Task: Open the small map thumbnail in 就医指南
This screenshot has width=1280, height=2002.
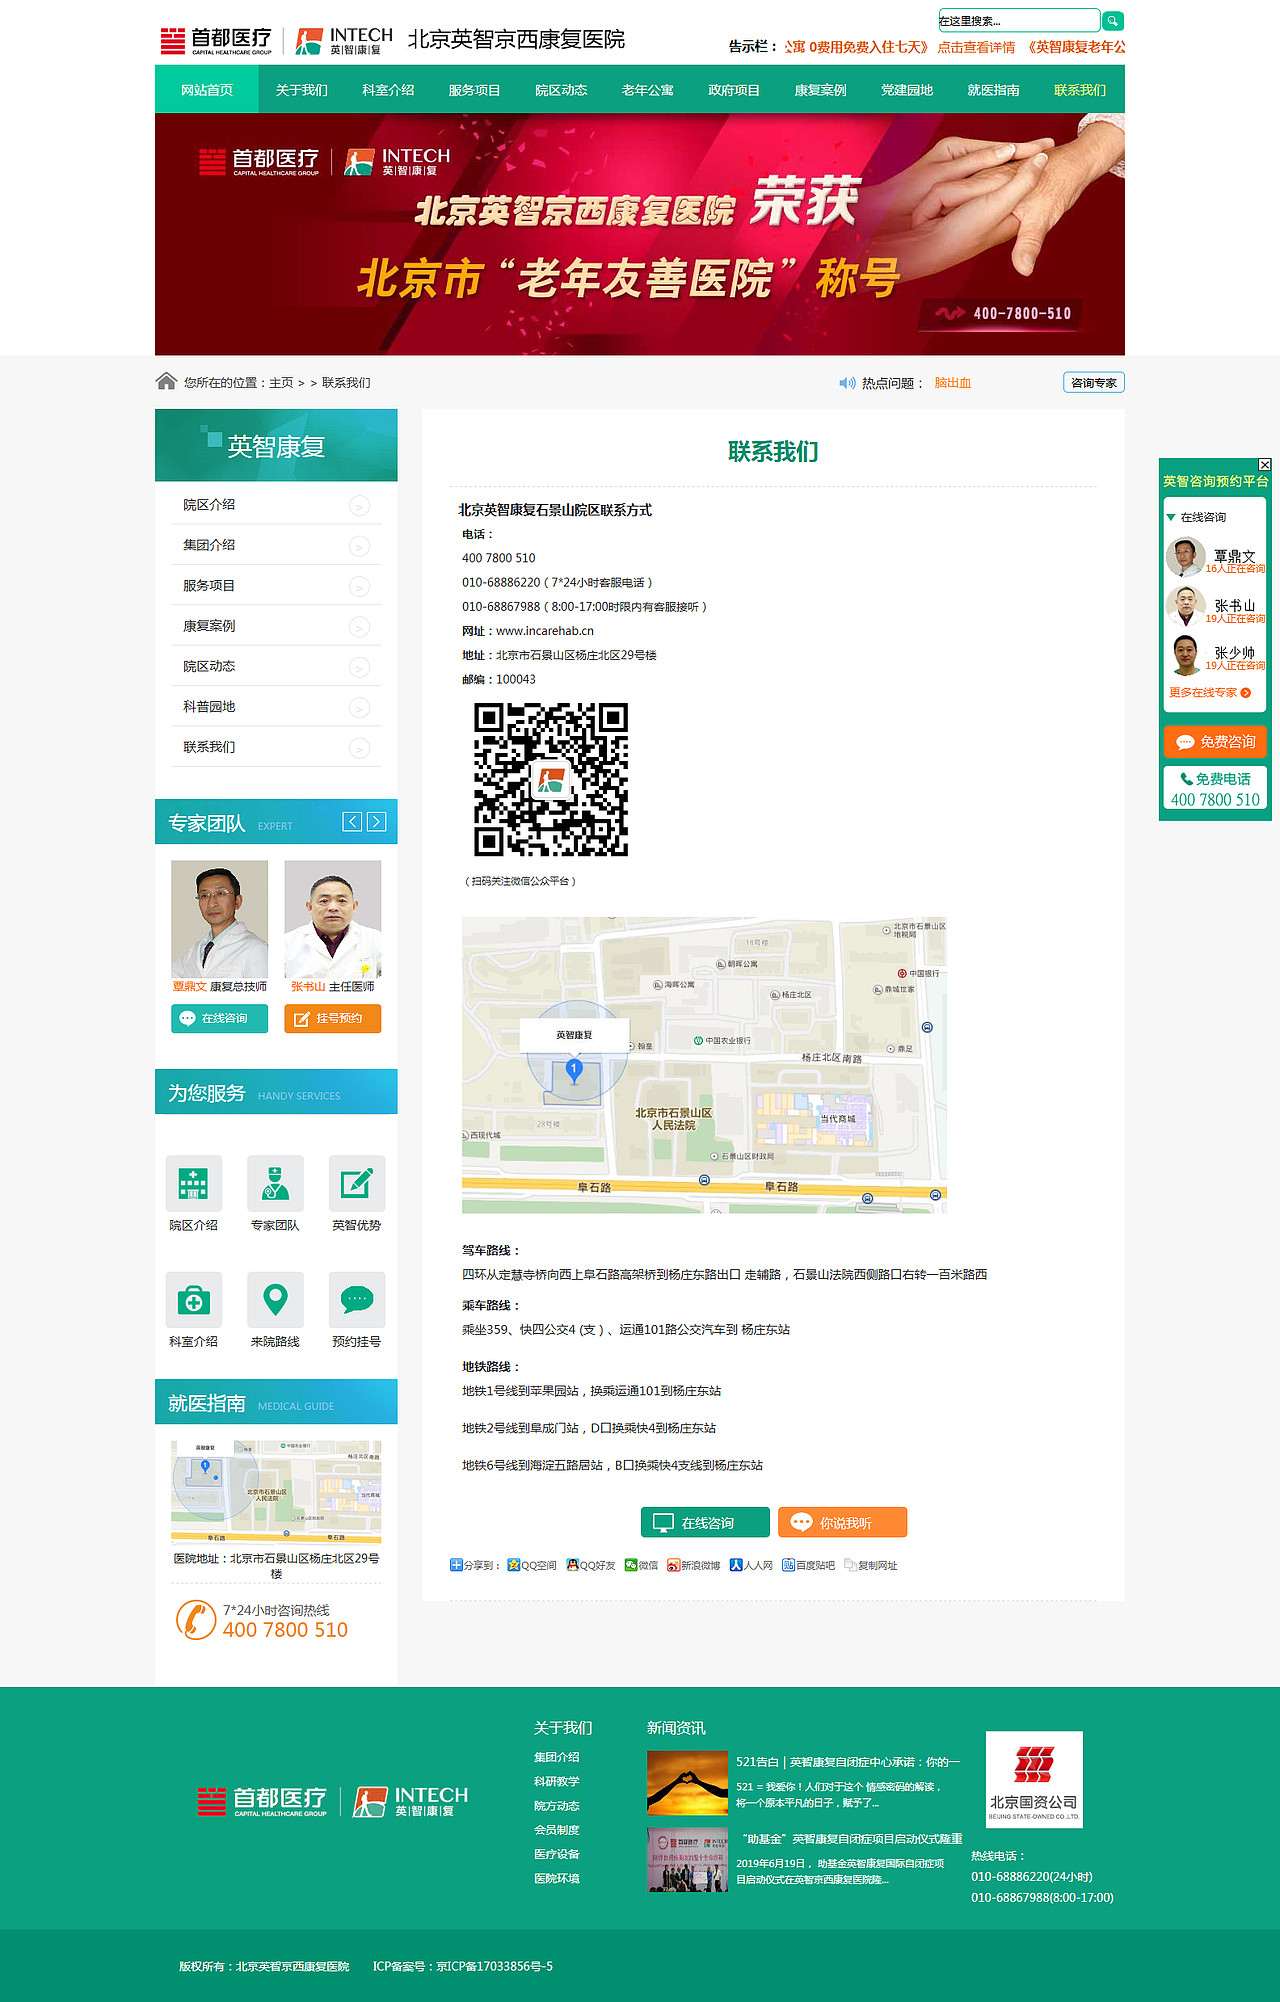Action: (x=276, y=1492)
